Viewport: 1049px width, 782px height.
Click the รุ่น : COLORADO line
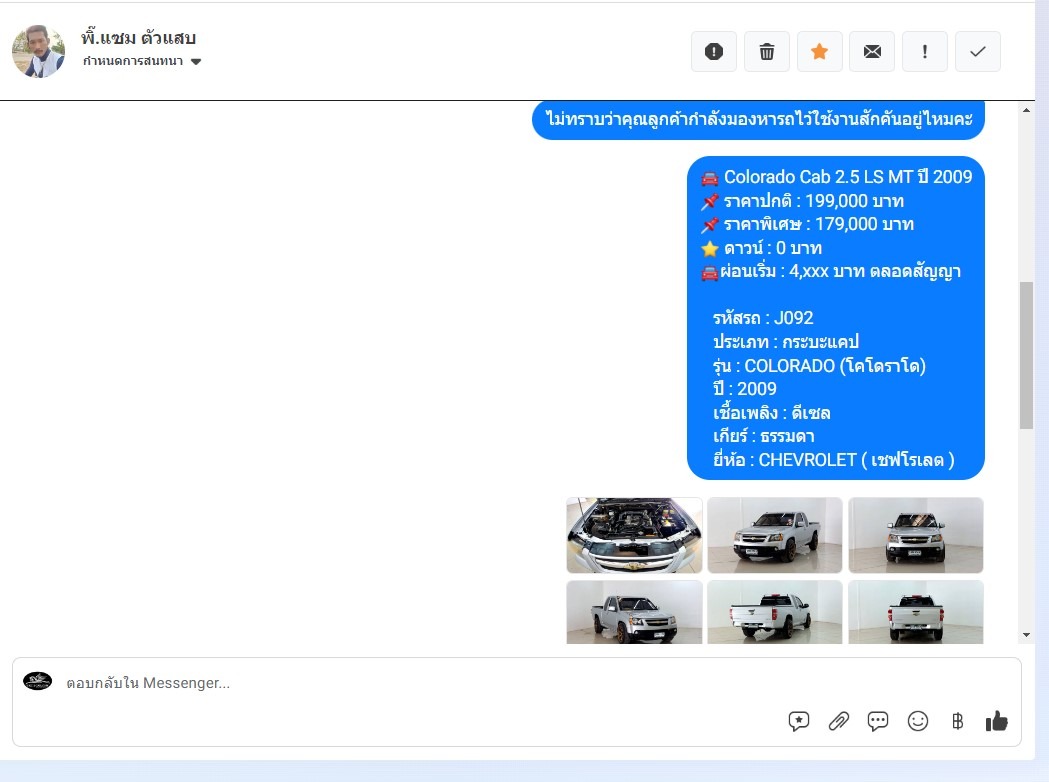tap(820, 366)
